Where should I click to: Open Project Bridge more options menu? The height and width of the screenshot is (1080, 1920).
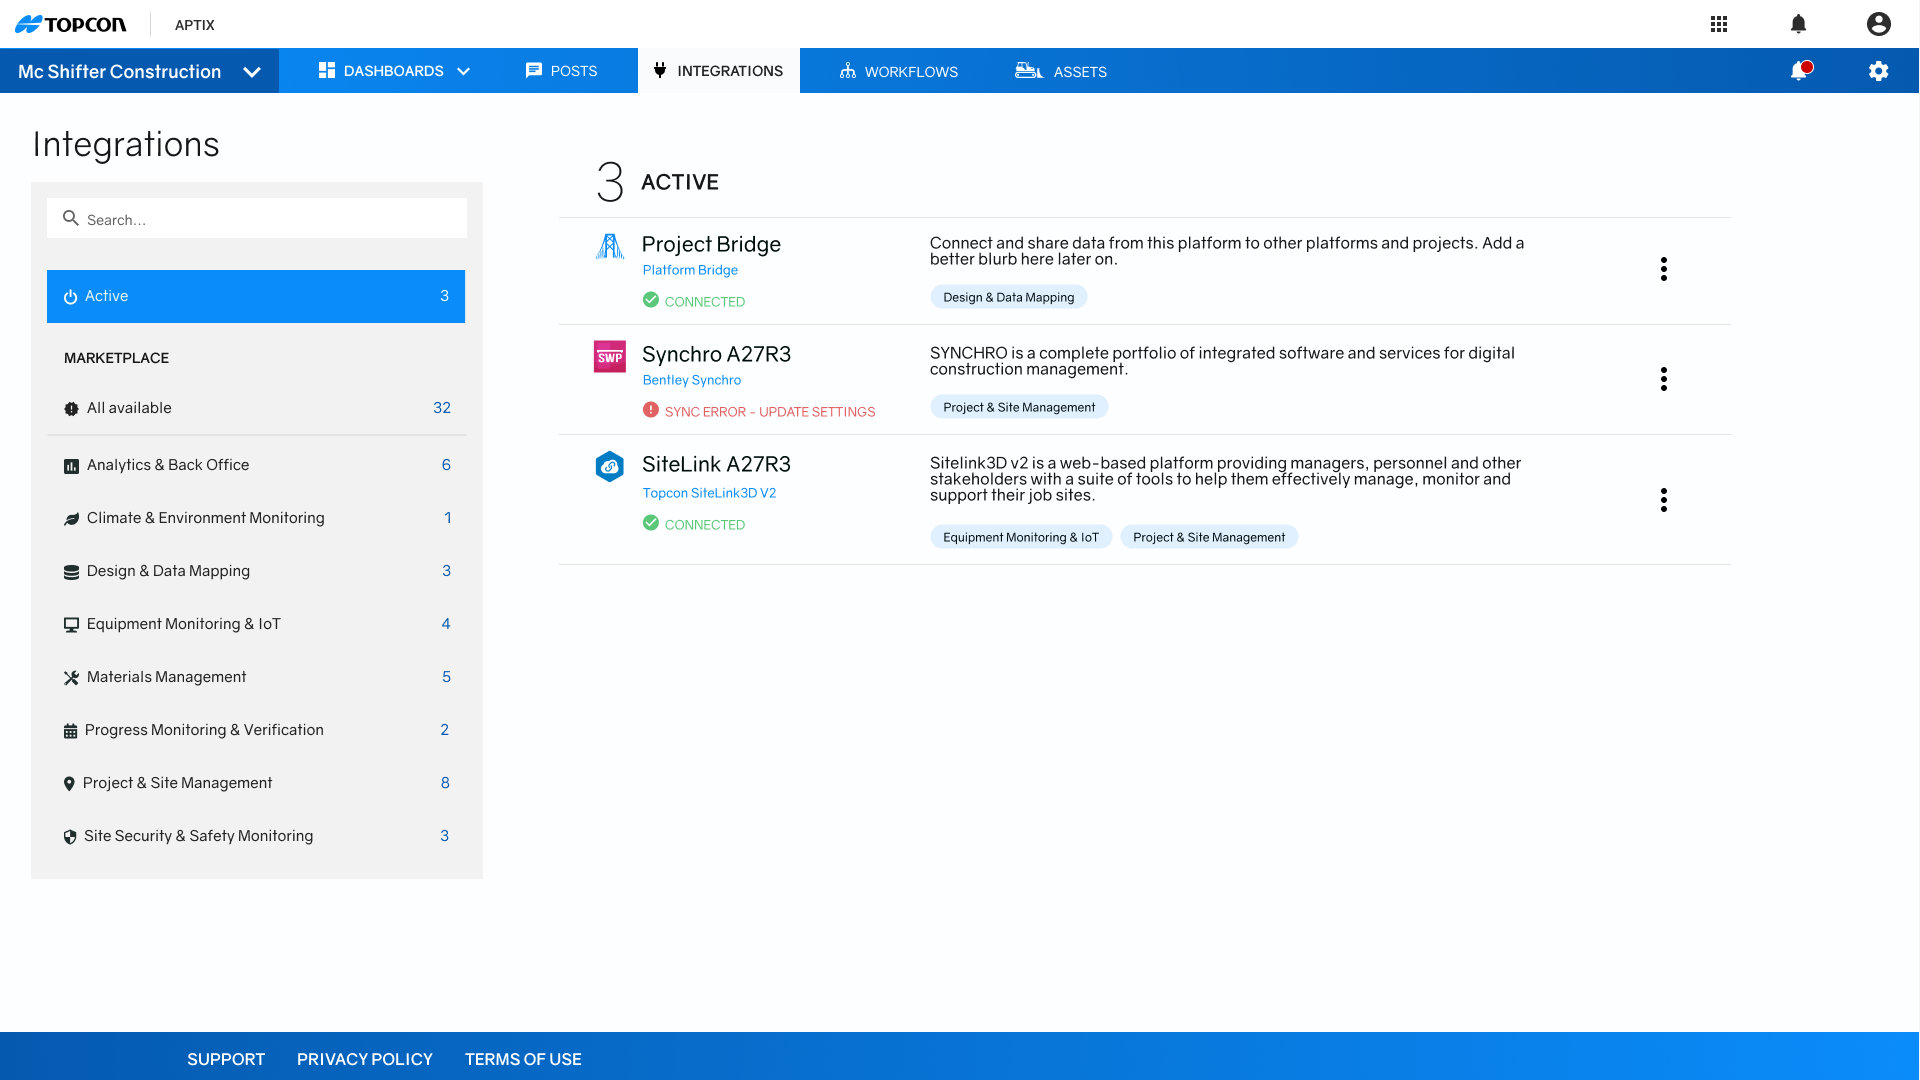[1664, 269]
